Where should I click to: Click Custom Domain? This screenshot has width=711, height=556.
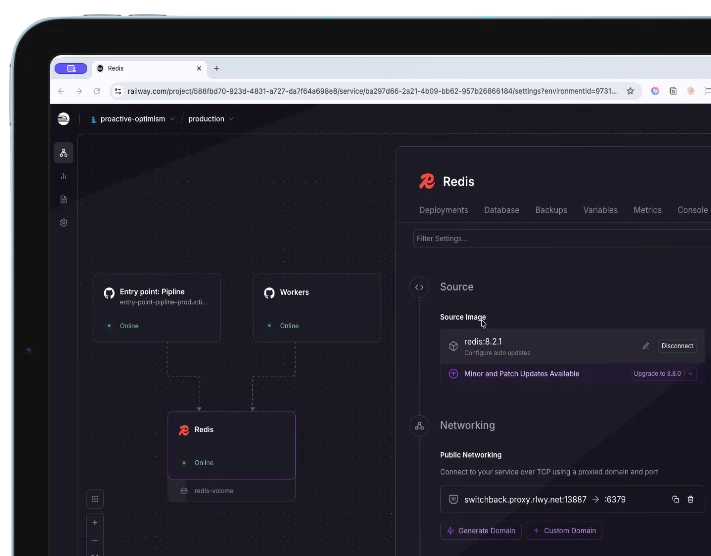[564, 531]
